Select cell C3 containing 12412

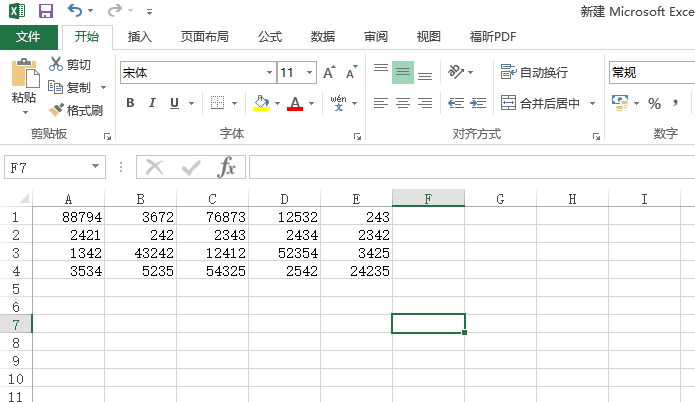click(x=213, y=252)
